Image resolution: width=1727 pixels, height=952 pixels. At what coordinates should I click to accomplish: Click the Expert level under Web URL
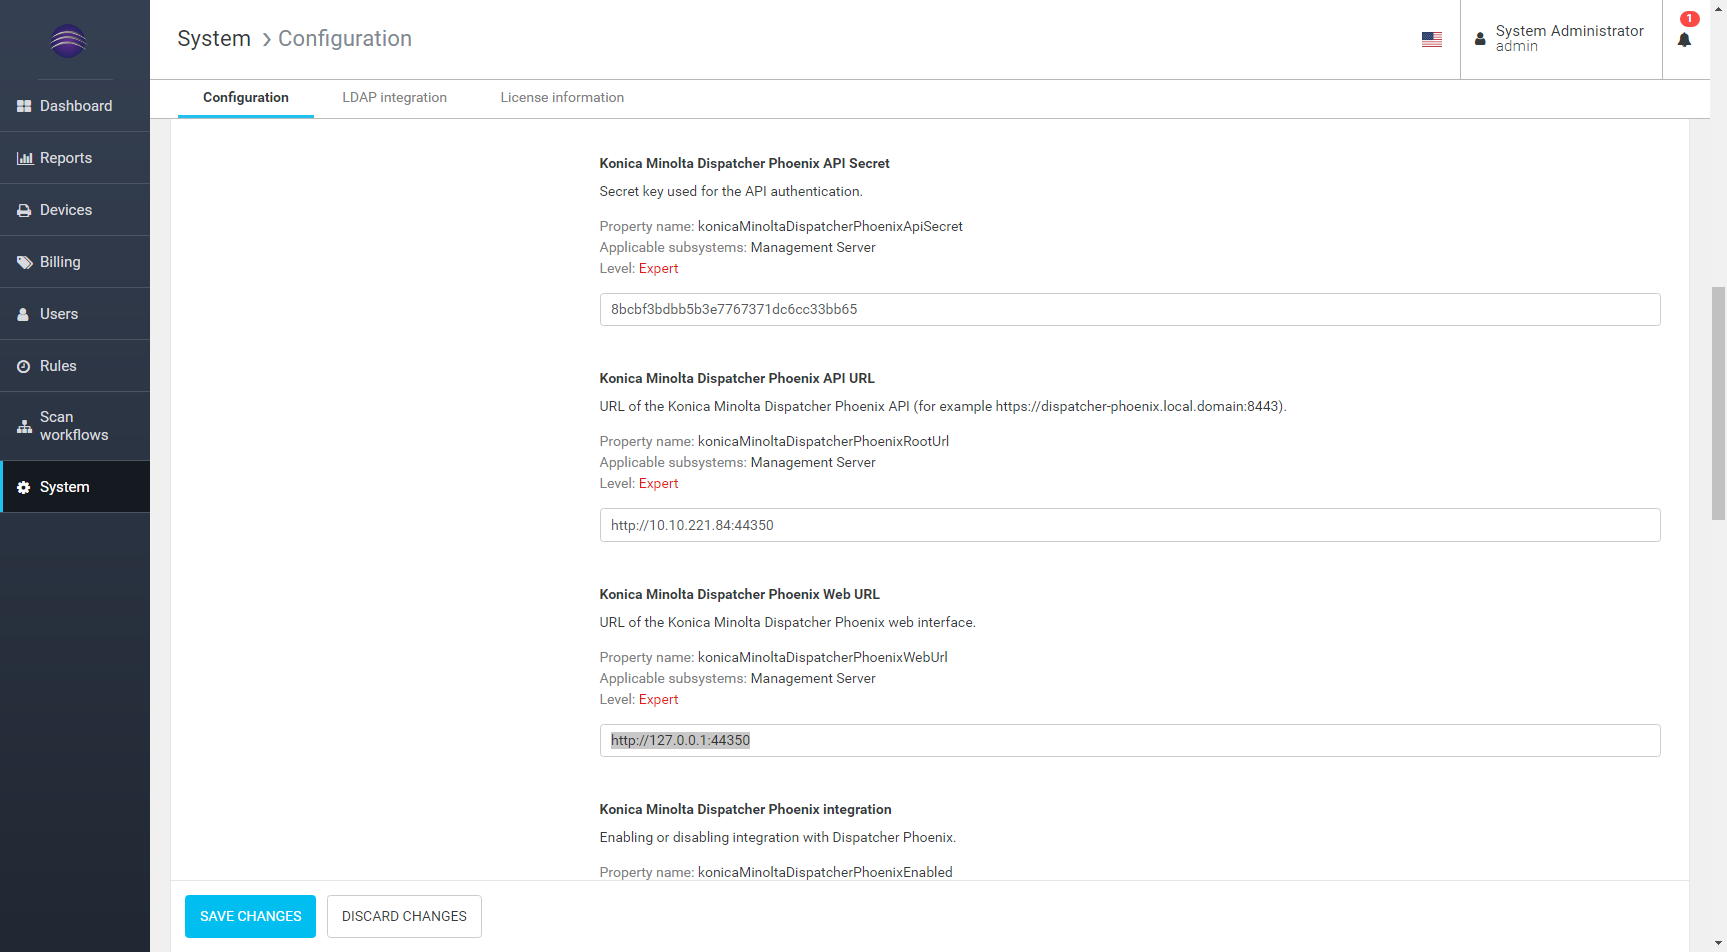[658, 699]
